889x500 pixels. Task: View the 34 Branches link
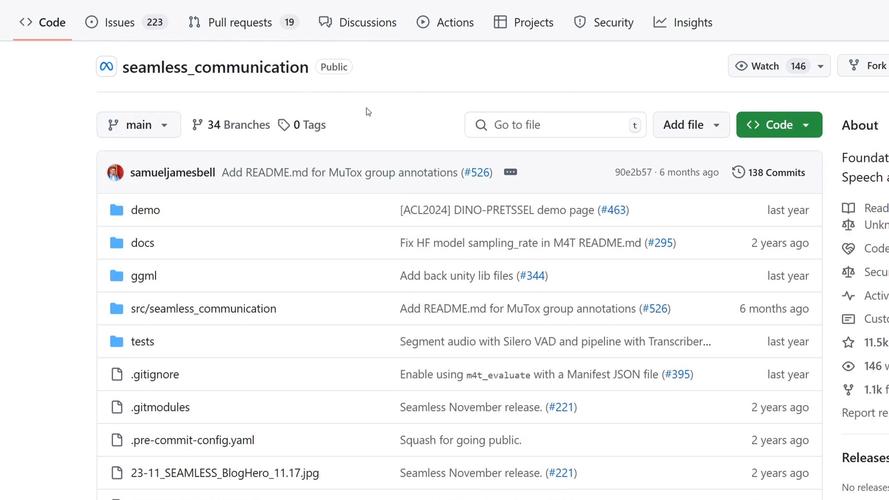tap(231, 125)
